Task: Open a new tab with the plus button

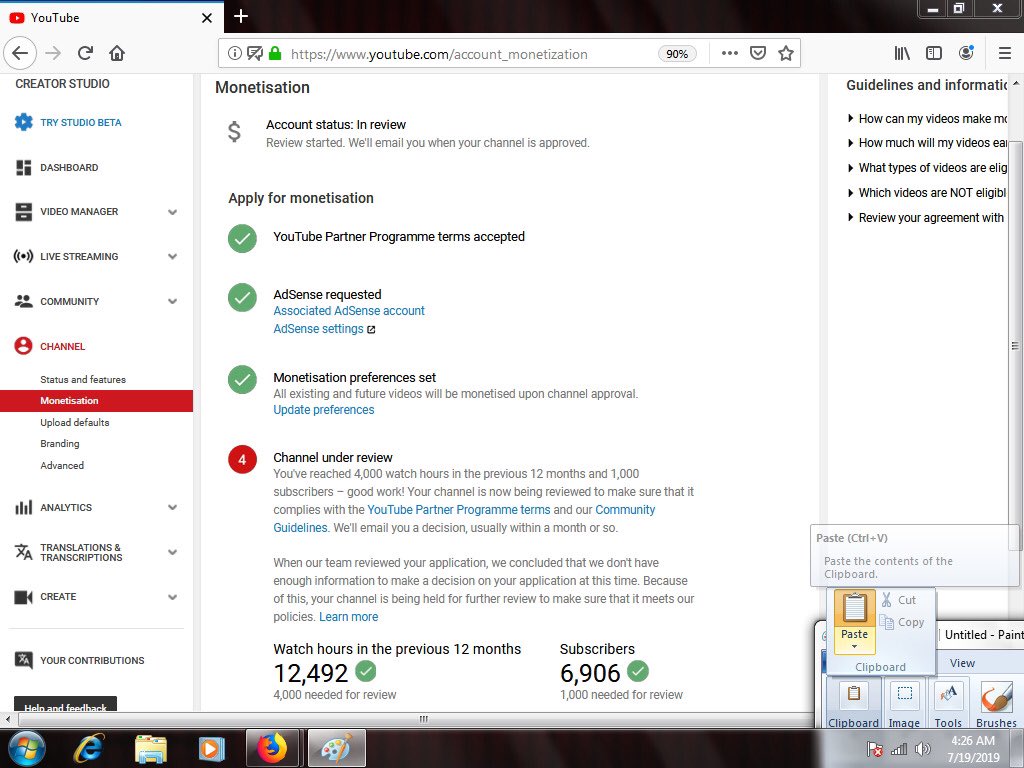Action: [240, 16]
